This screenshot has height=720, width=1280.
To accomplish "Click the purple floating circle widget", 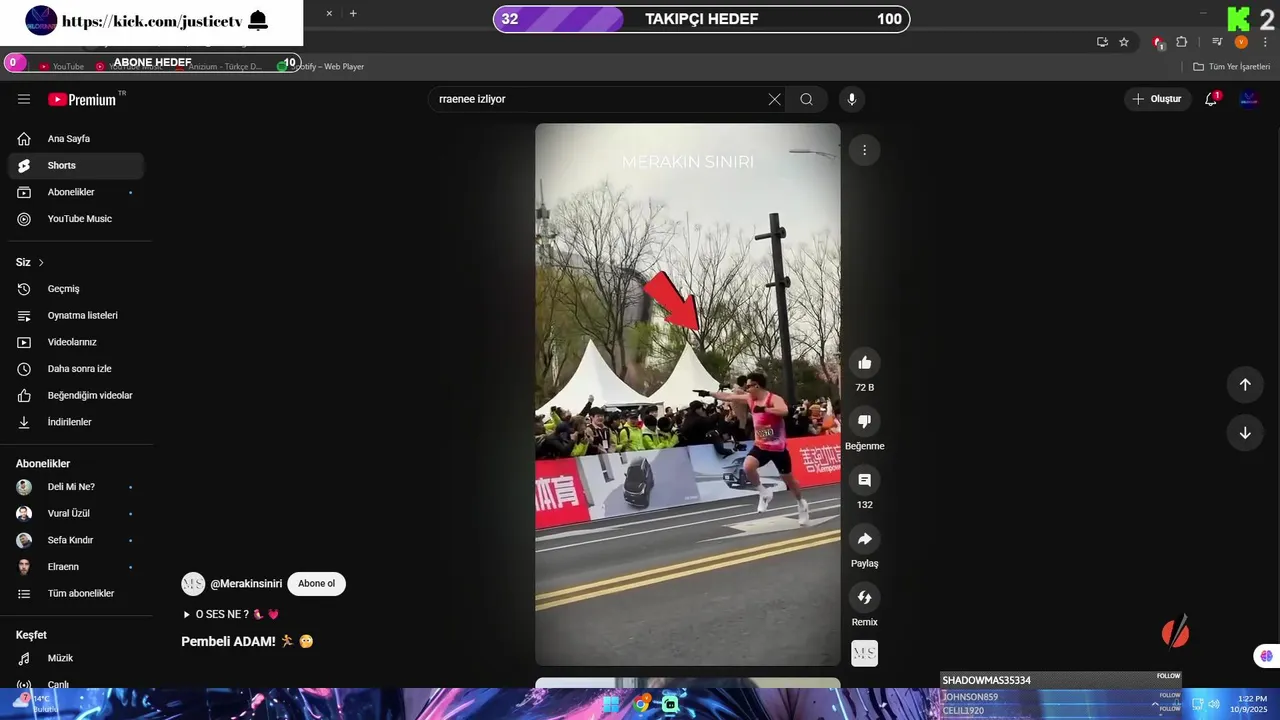I will click(1267, 656).
